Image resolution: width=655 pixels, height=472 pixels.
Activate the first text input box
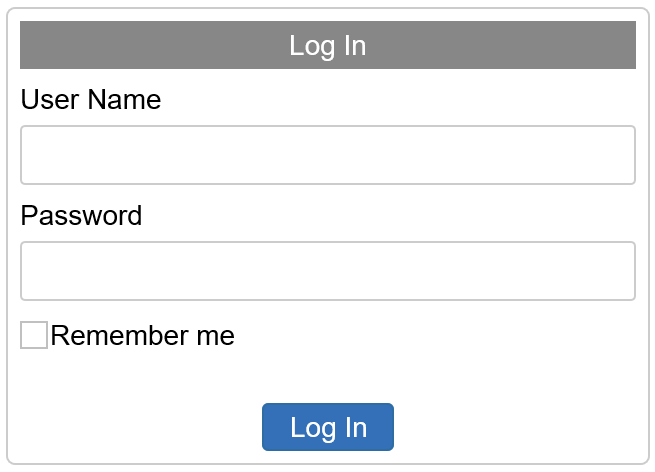328,155
